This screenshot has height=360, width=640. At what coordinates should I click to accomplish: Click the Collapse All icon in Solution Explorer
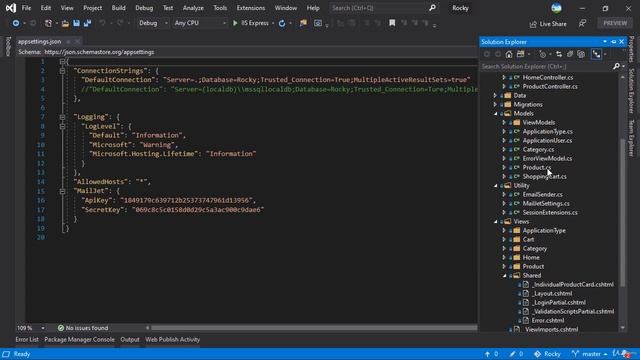[570, 54]
